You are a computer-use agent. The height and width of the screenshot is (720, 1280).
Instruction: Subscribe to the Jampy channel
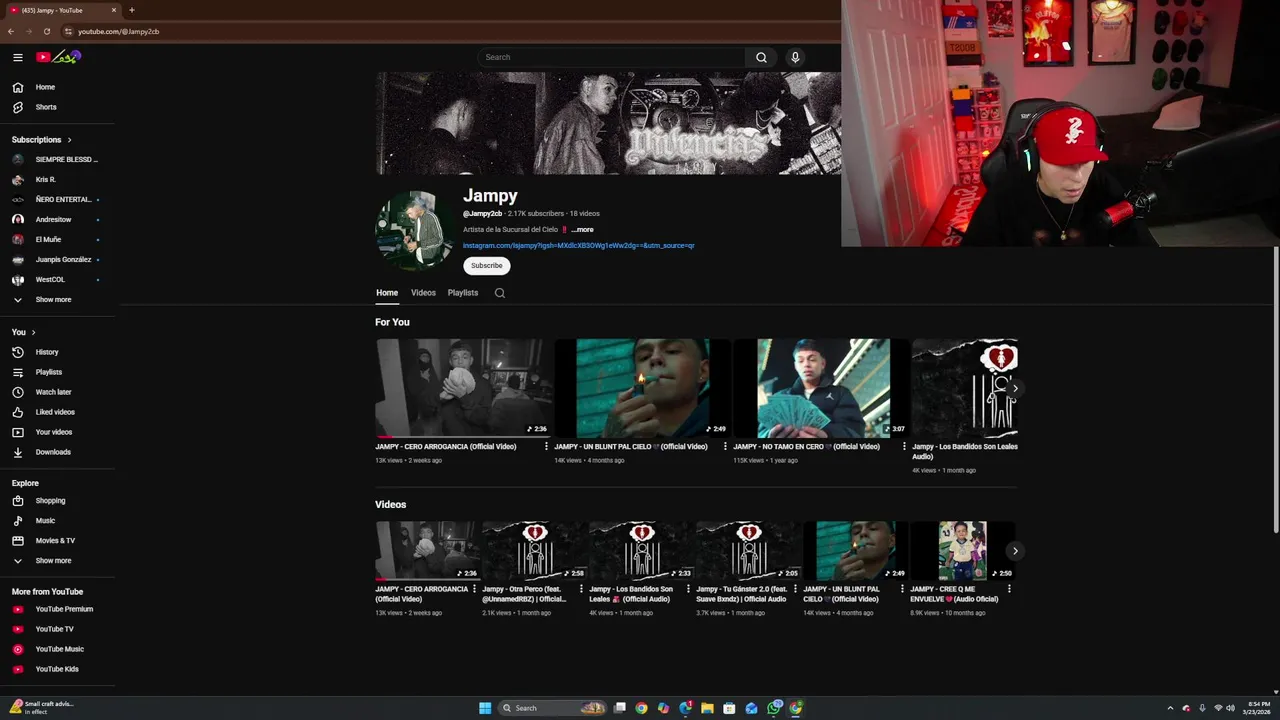(487, 265)
